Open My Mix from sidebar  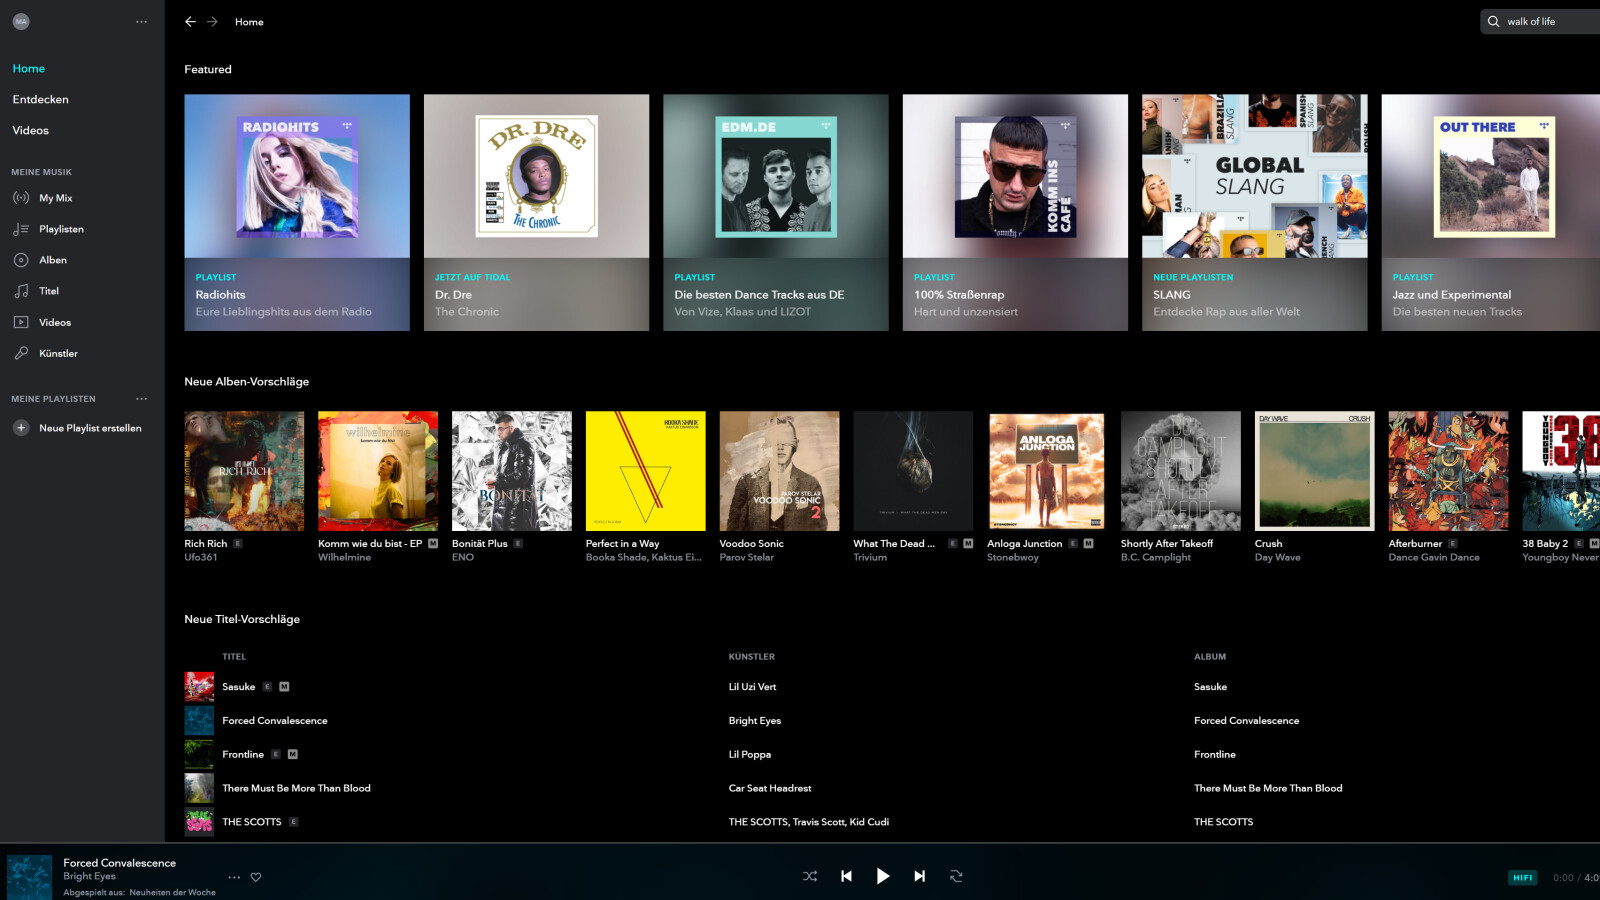click(56, 198)
